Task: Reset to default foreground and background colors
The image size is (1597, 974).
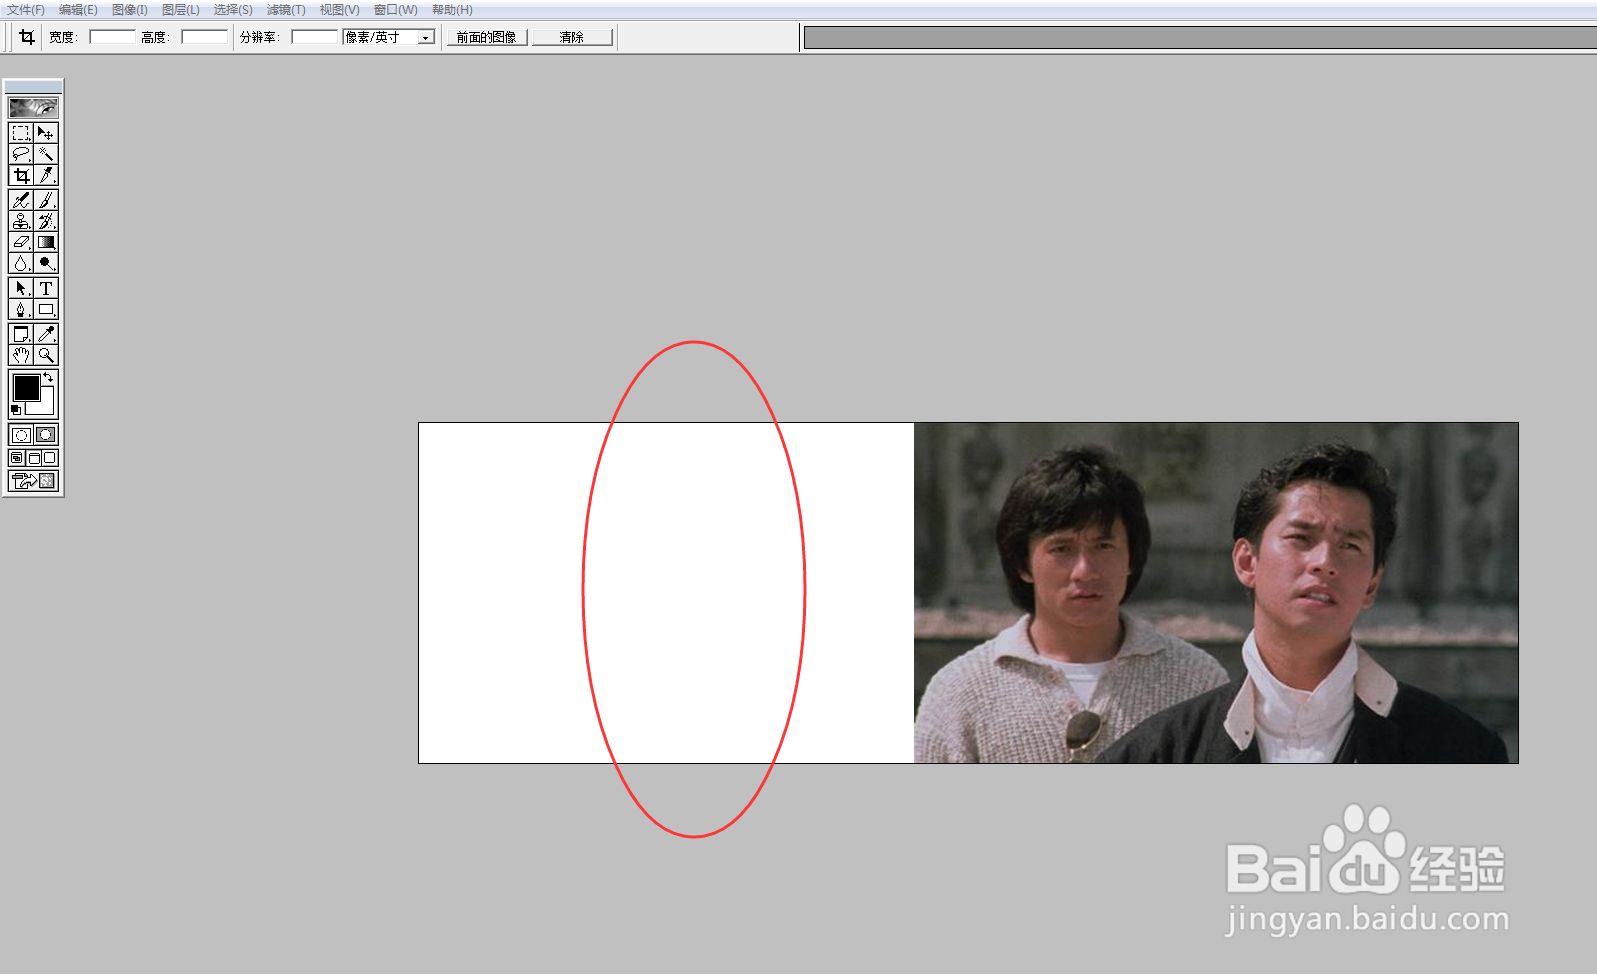Action: tap(15, 410)
